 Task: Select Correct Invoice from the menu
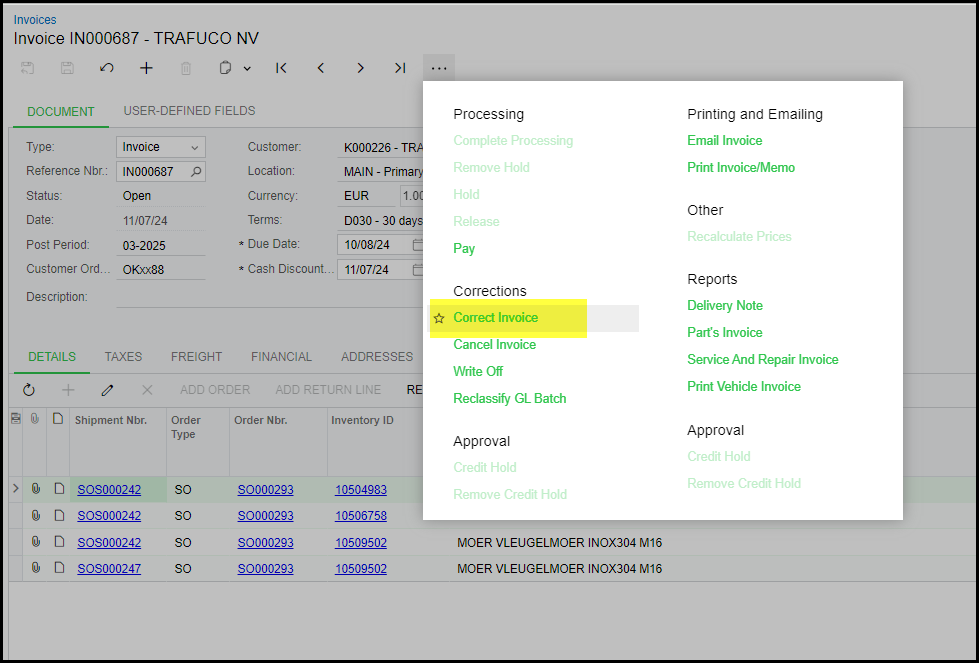pyautogui.click(x=496, y=318)
